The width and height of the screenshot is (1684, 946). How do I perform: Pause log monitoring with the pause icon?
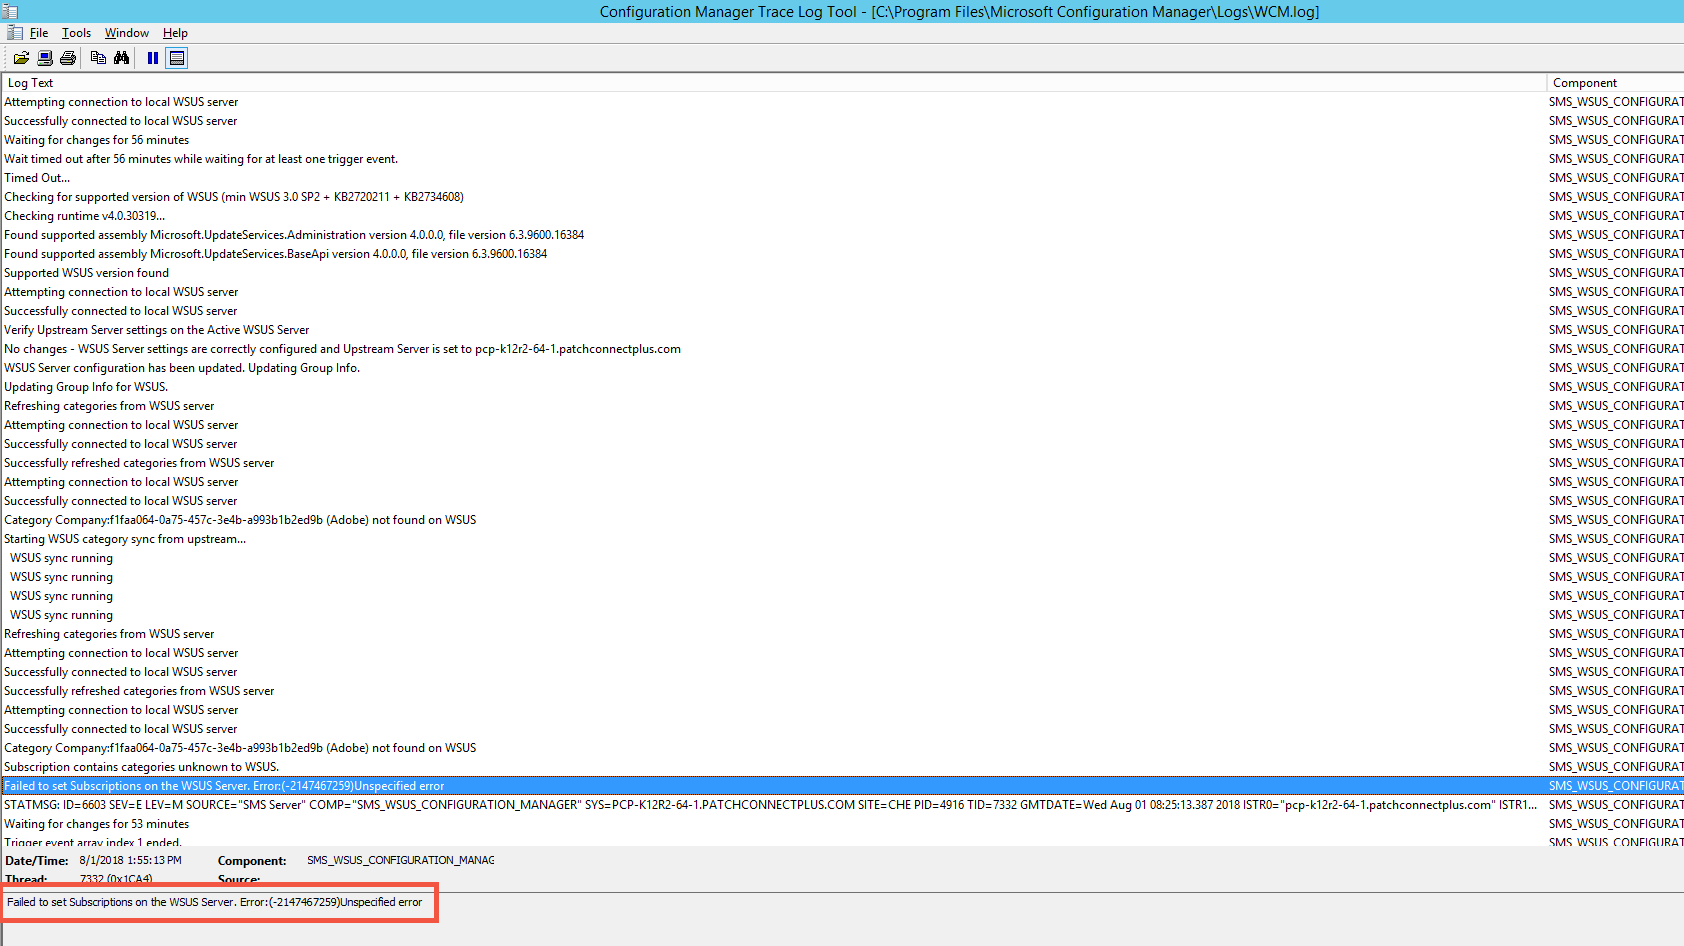153,58
